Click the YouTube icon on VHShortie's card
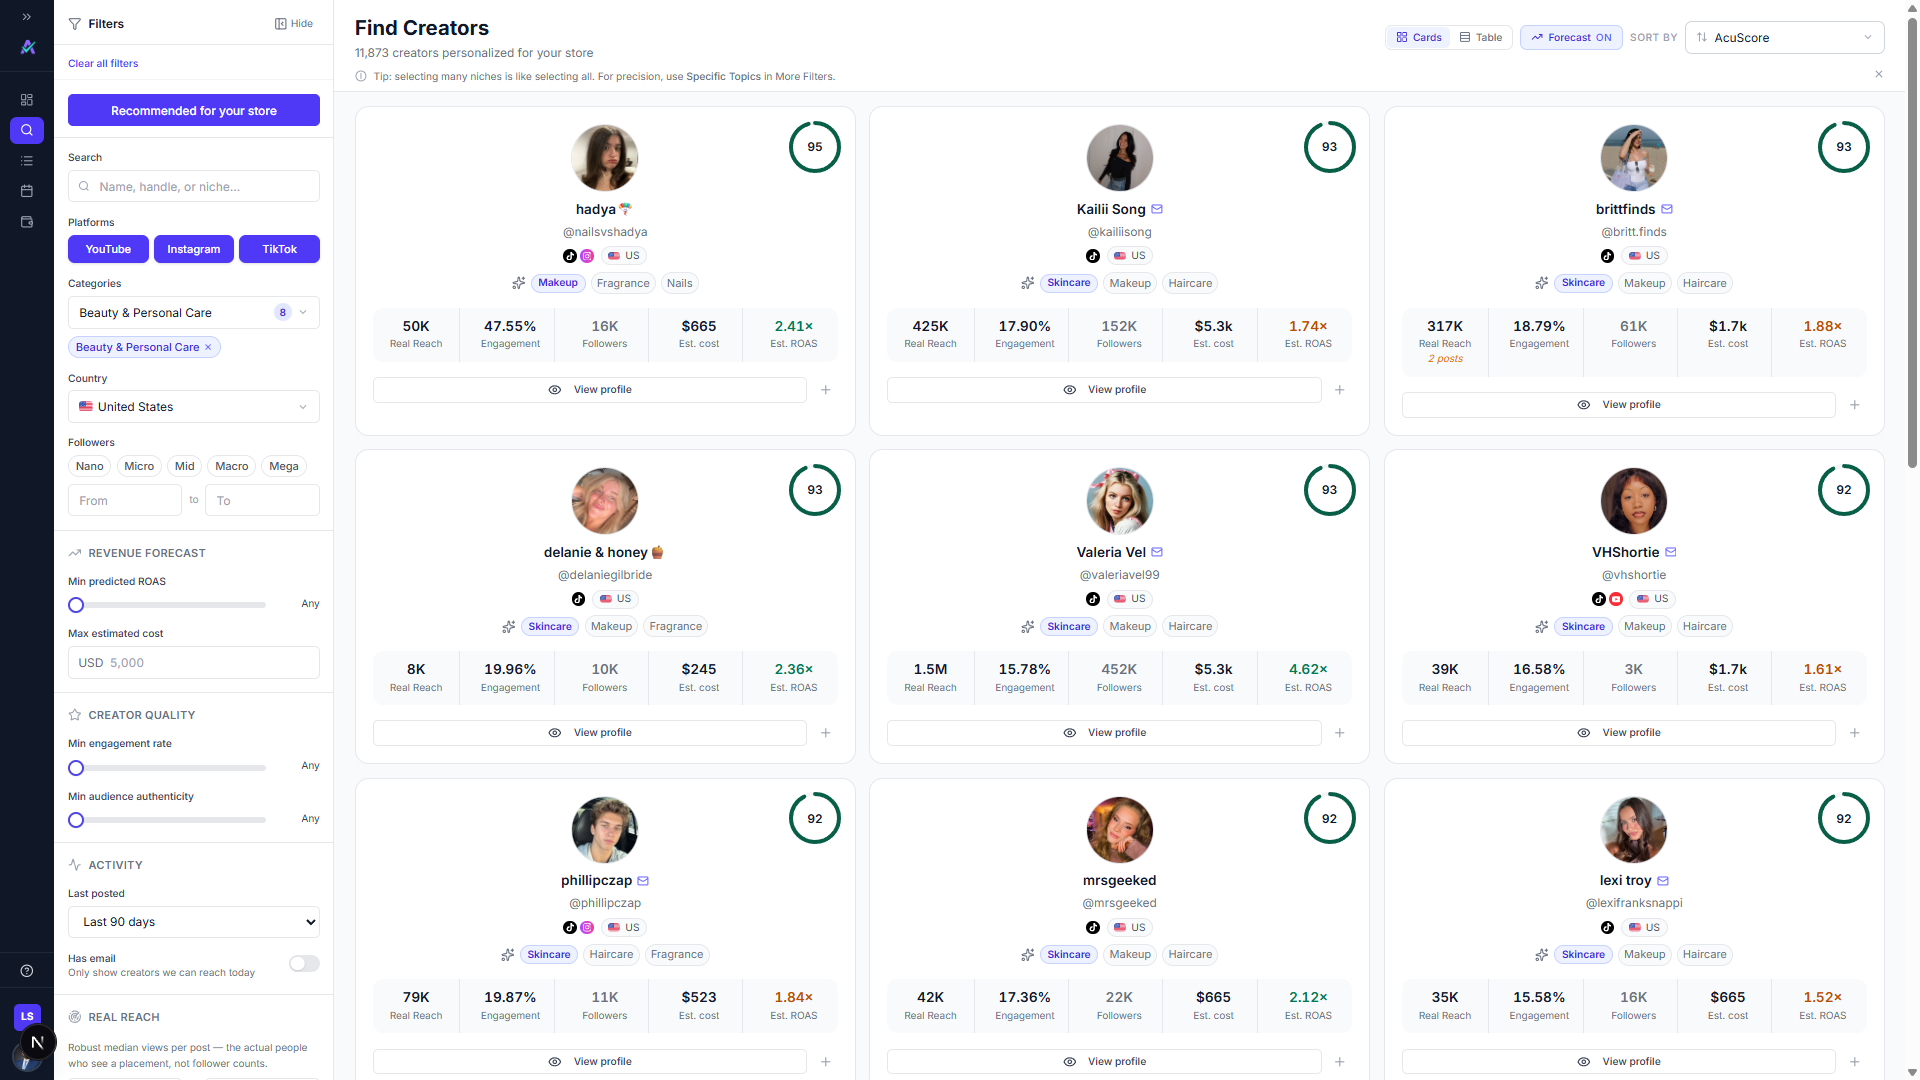Viewport: 1920px width, 1080px height. 1616,599
